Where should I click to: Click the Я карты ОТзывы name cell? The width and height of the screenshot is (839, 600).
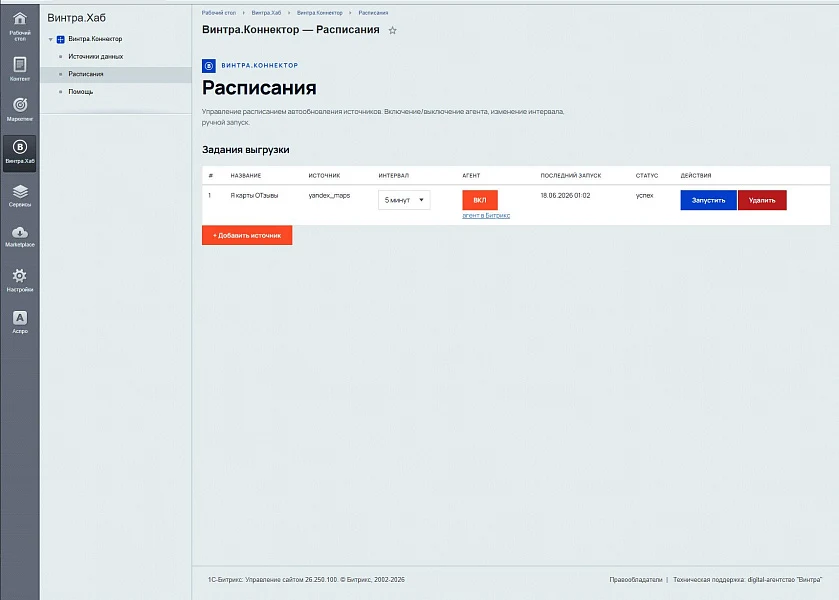pos(254,195)
